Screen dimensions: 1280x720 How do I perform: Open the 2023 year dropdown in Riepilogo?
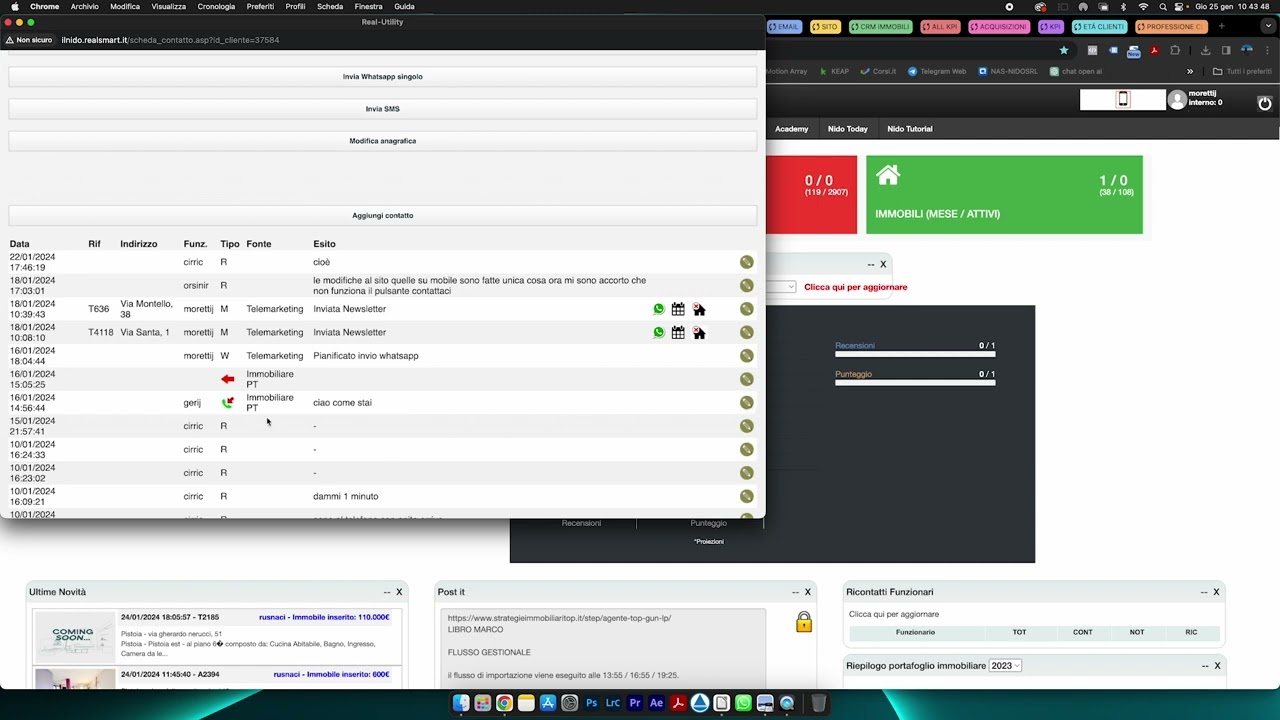pyautogui.click(x=1004, y=666)
